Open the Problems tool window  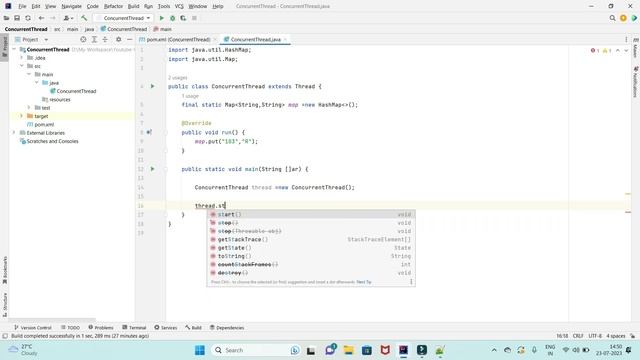pos(101,328)
